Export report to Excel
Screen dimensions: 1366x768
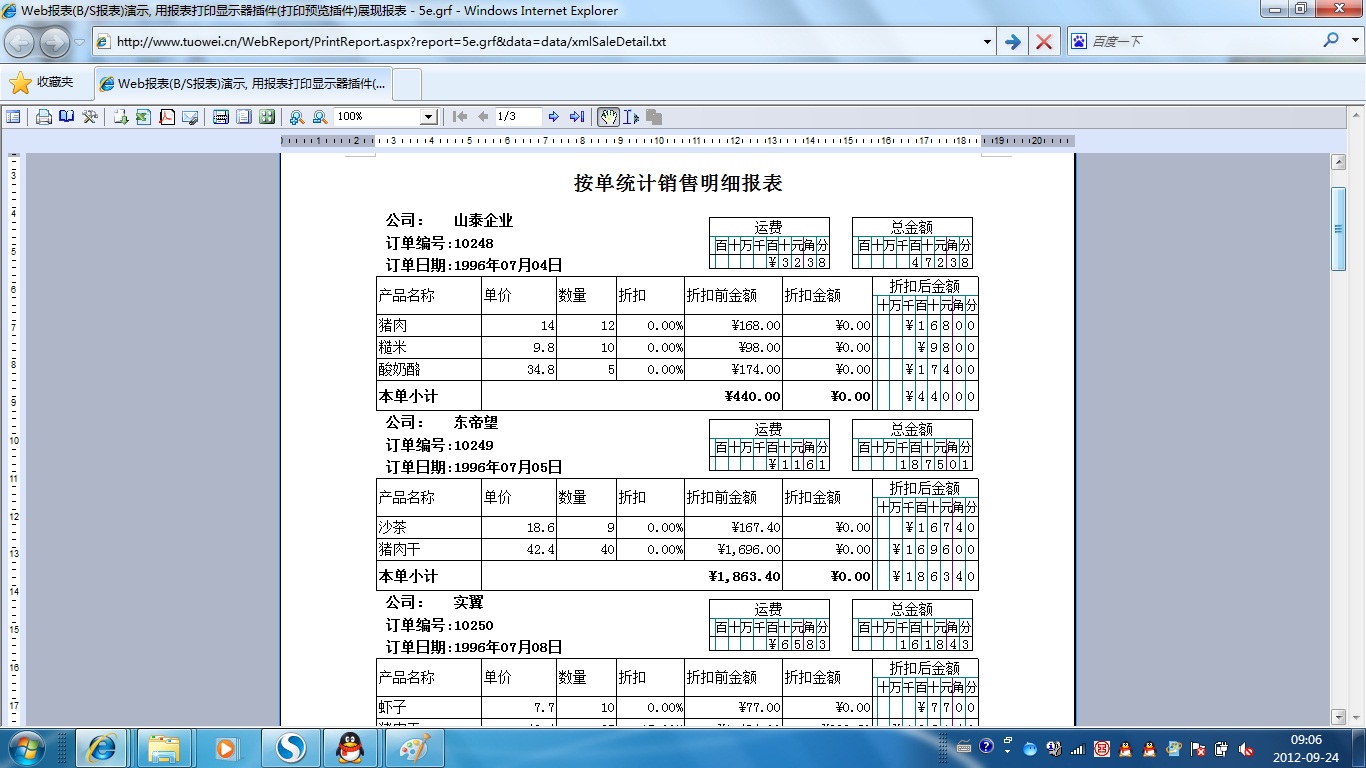coord(143,117)
